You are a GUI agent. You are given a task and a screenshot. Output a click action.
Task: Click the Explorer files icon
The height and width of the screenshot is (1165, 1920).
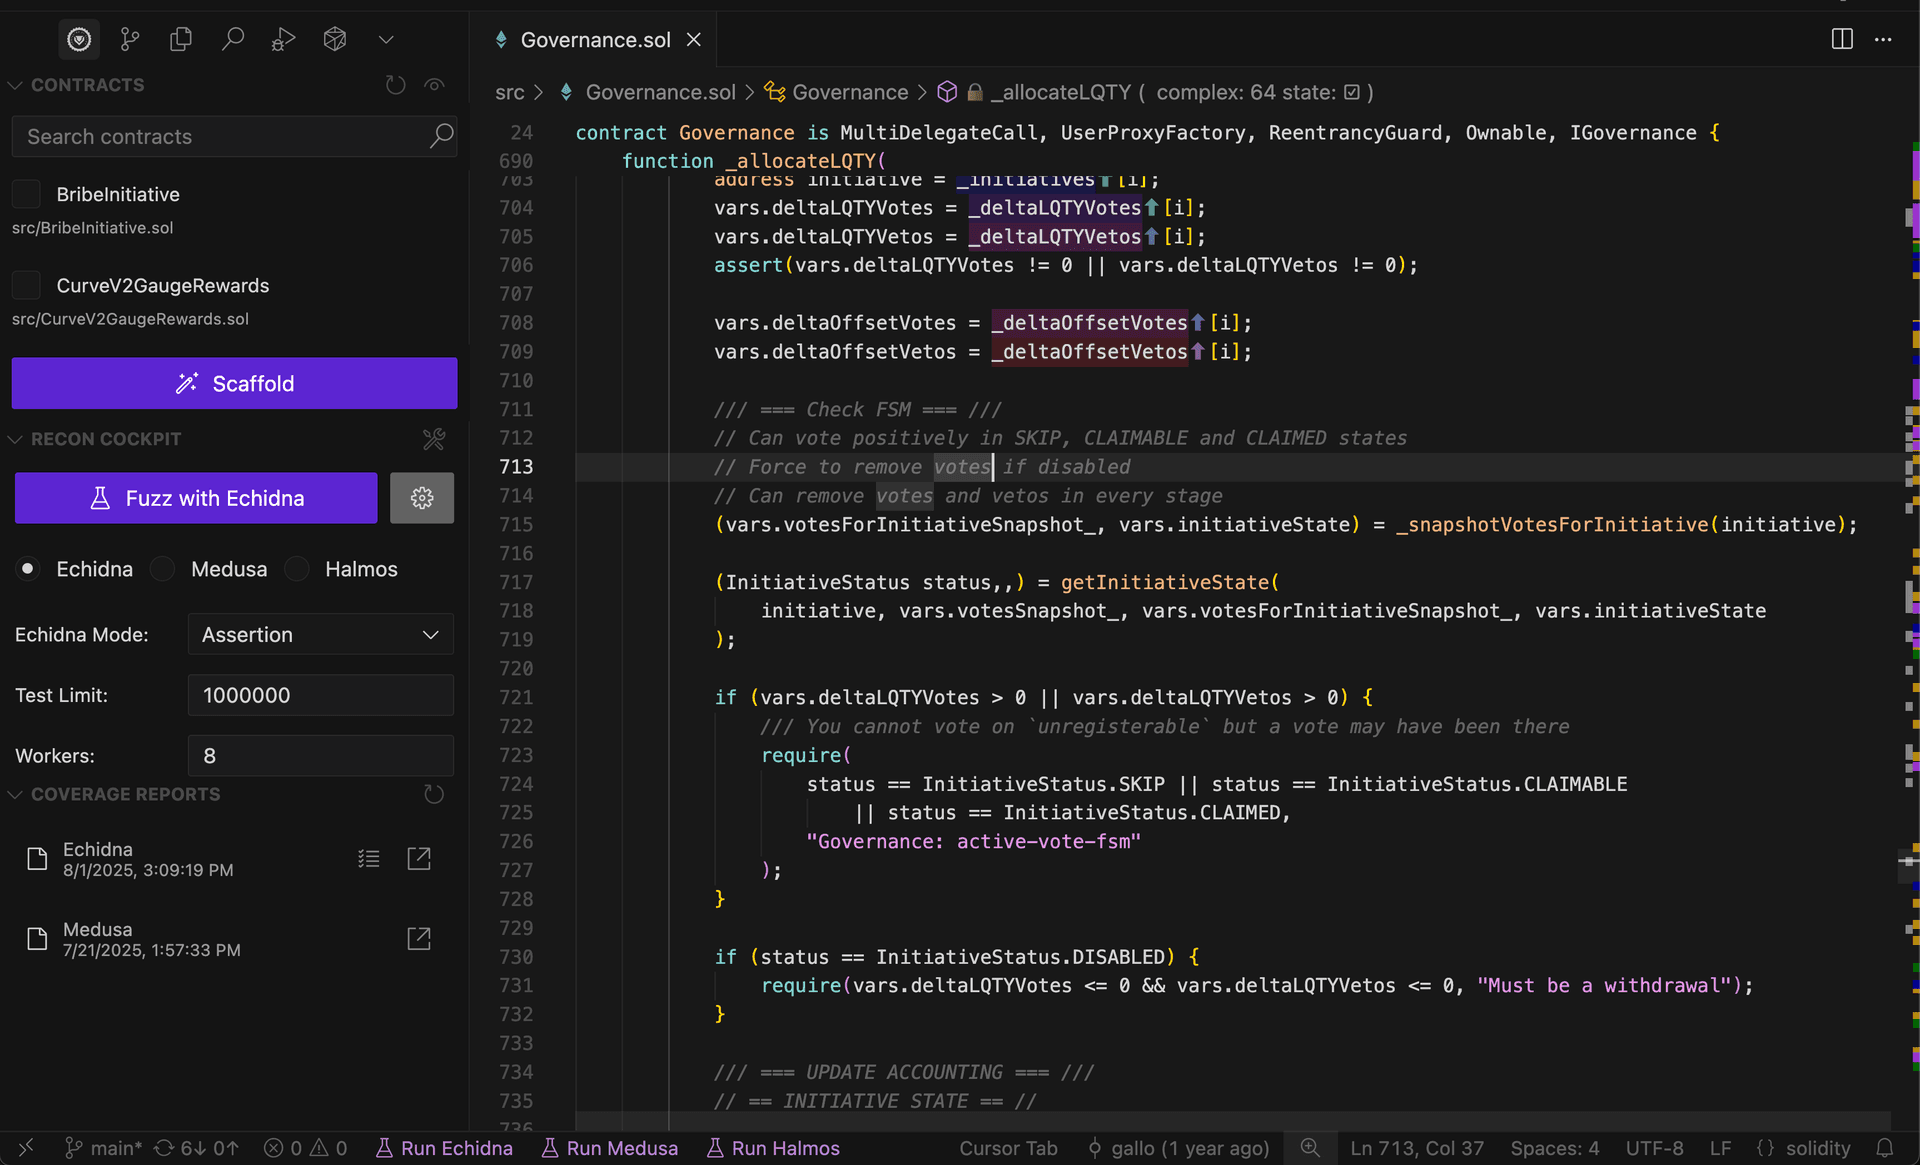181,39
